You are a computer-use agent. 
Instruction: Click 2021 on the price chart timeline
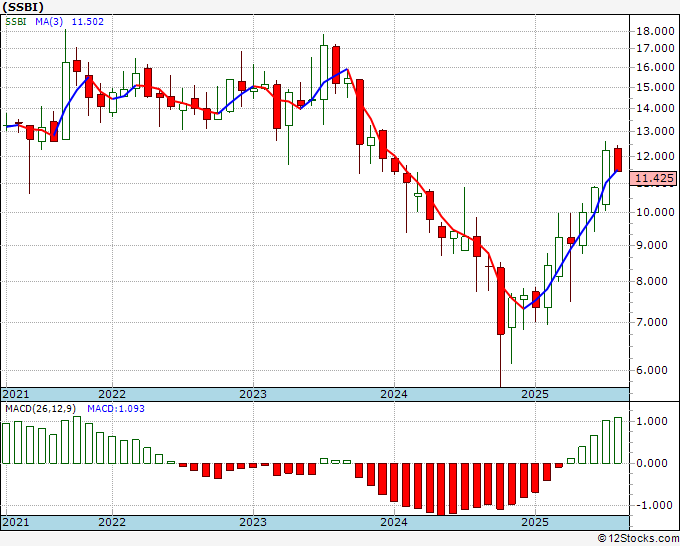click(x=16, y=394)
